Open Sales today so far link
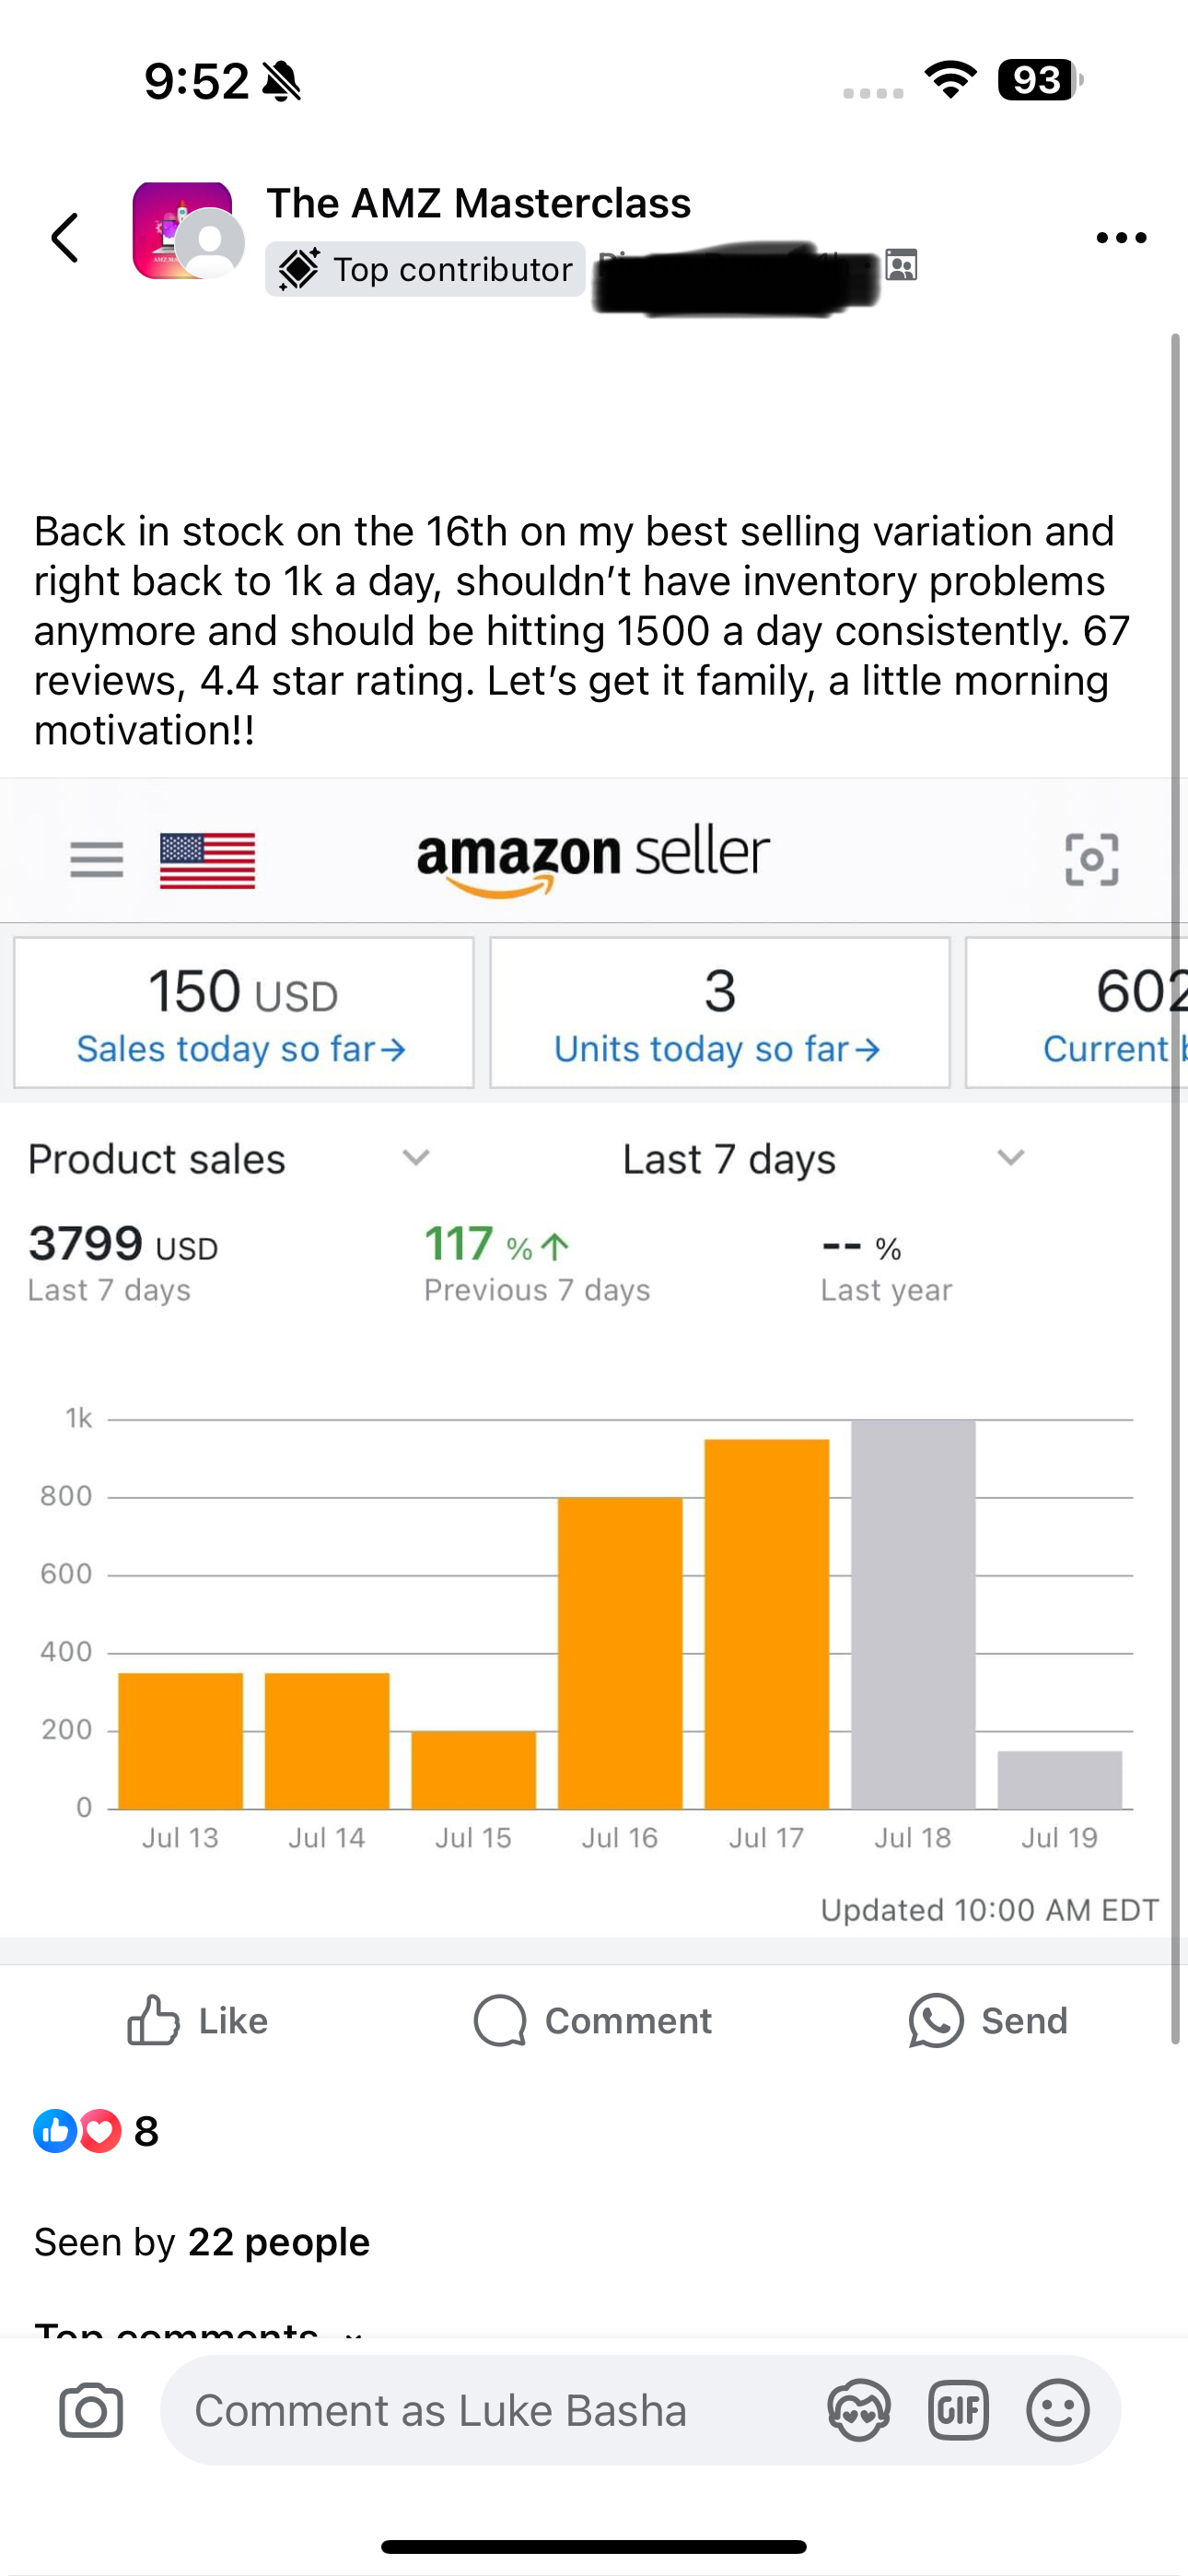Viewport: 1188px width, 2576px height. pyautogui.click(x=242, y=1049)
